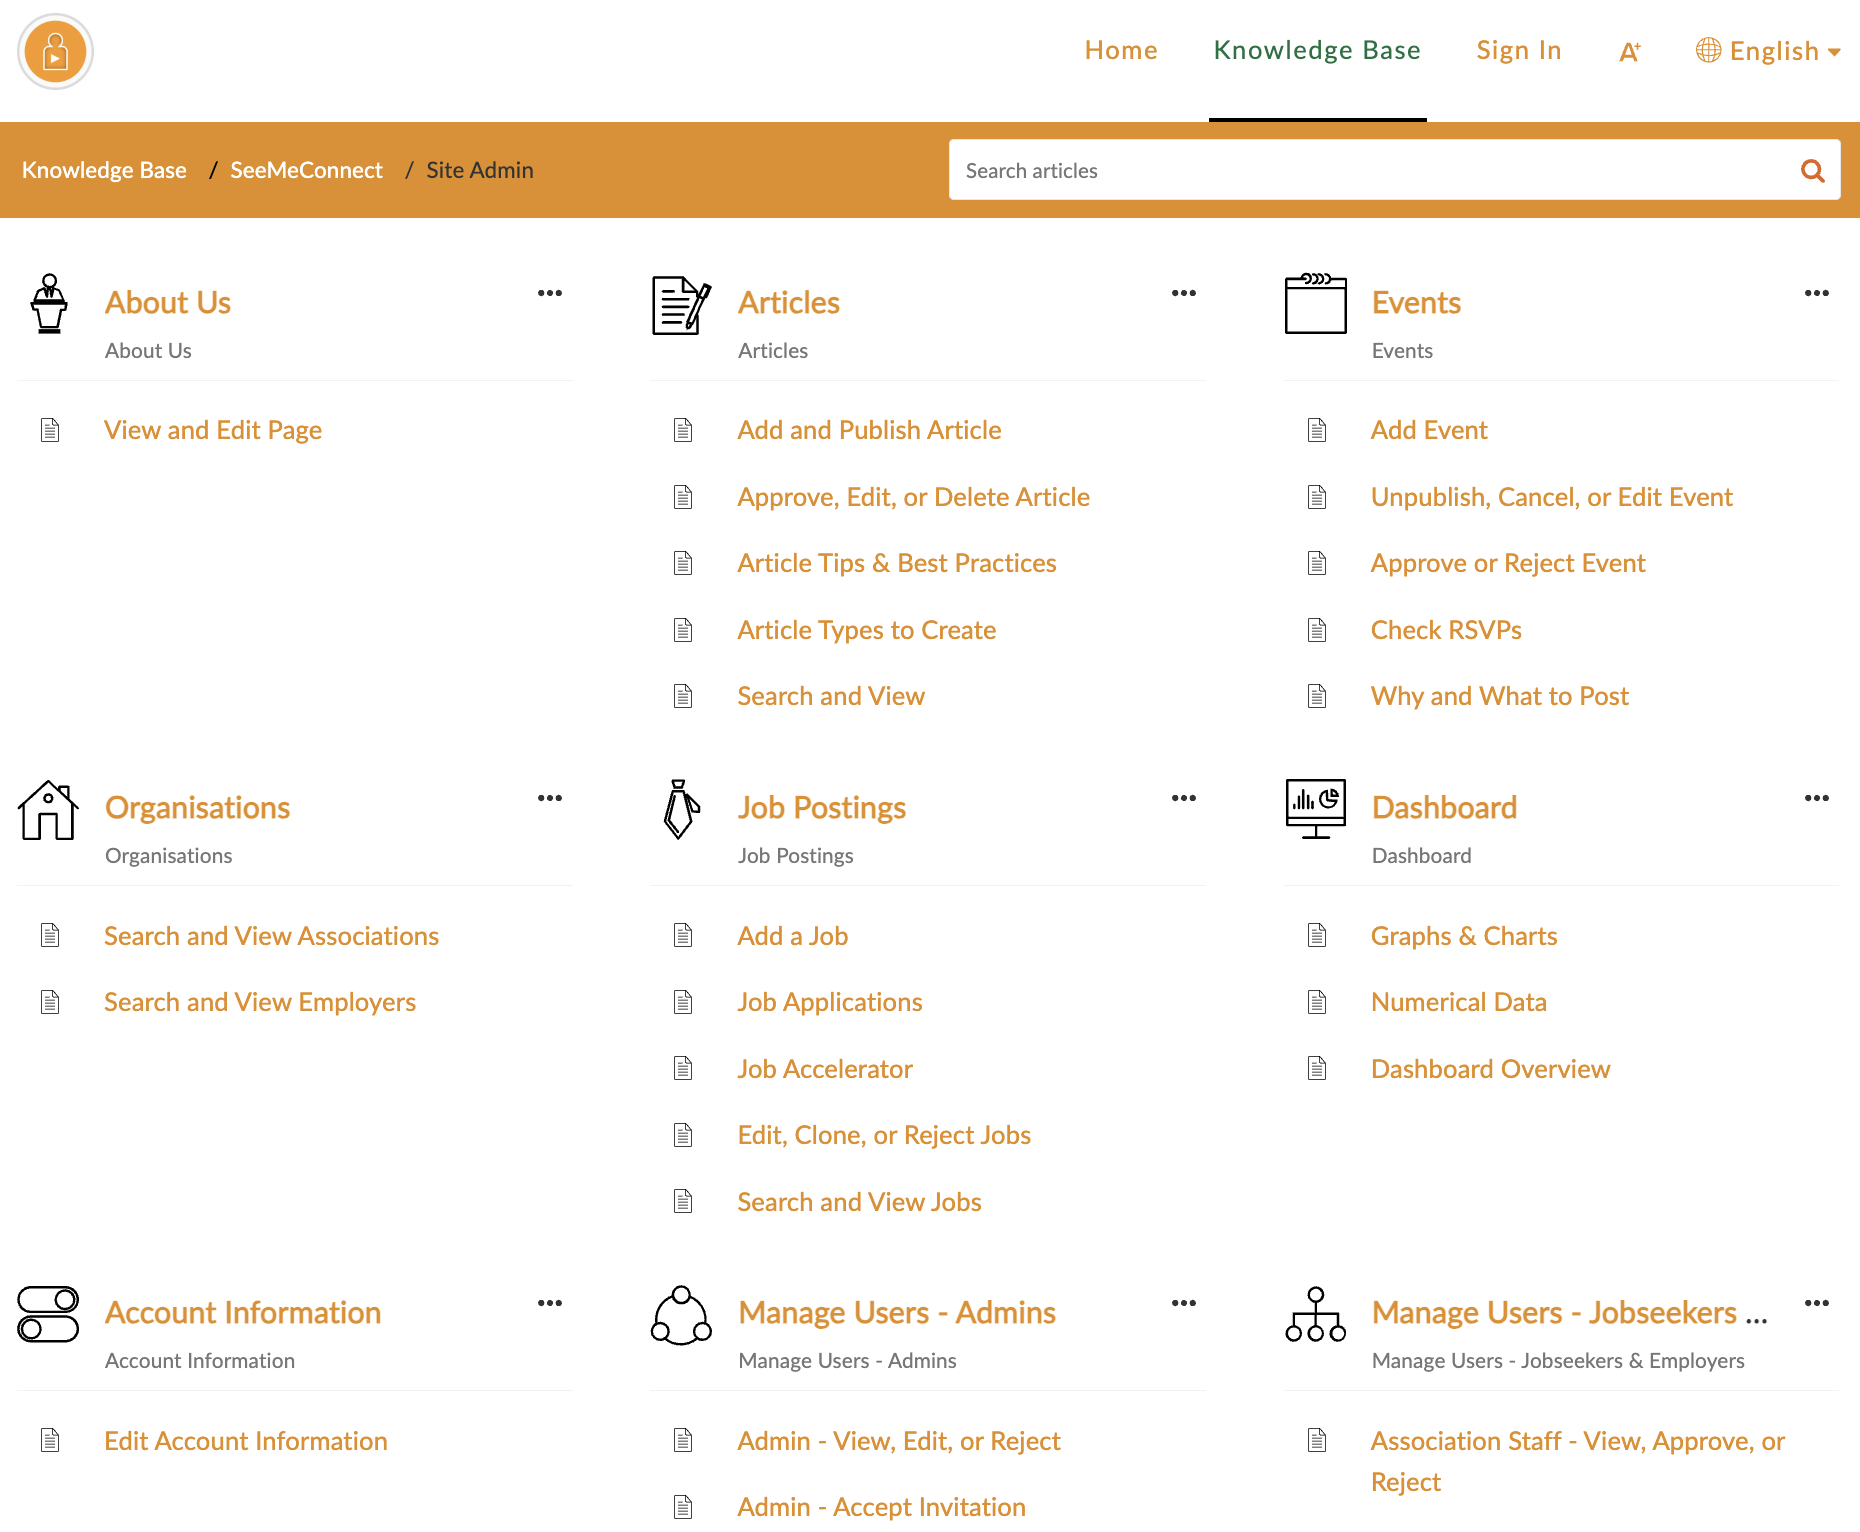Click document icon beside Add and Publish Article
The image size is (1860, 1532).
683,430
